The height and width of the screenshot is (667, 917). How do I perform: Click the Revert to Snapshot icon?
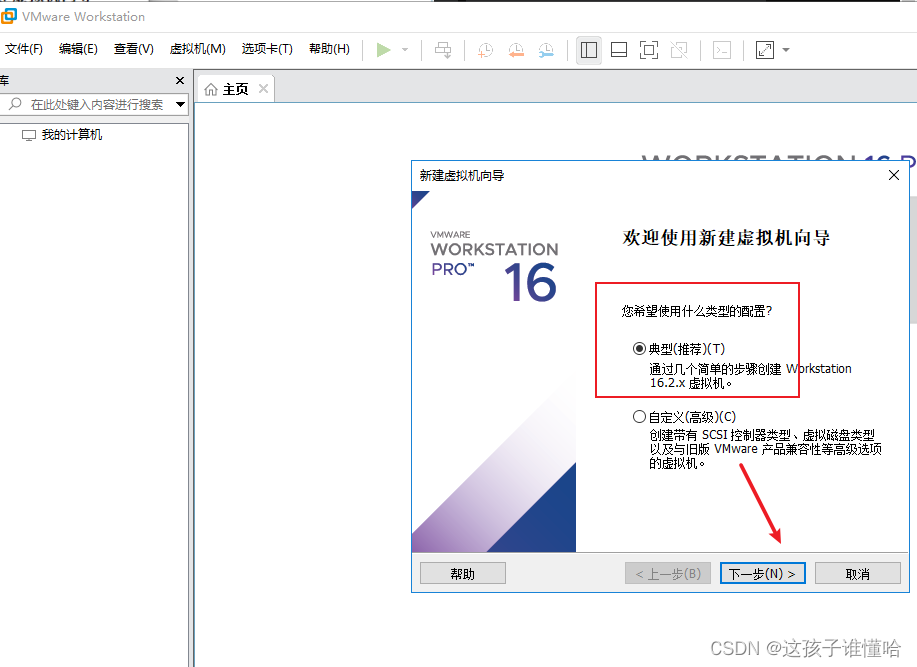point(516,50)
